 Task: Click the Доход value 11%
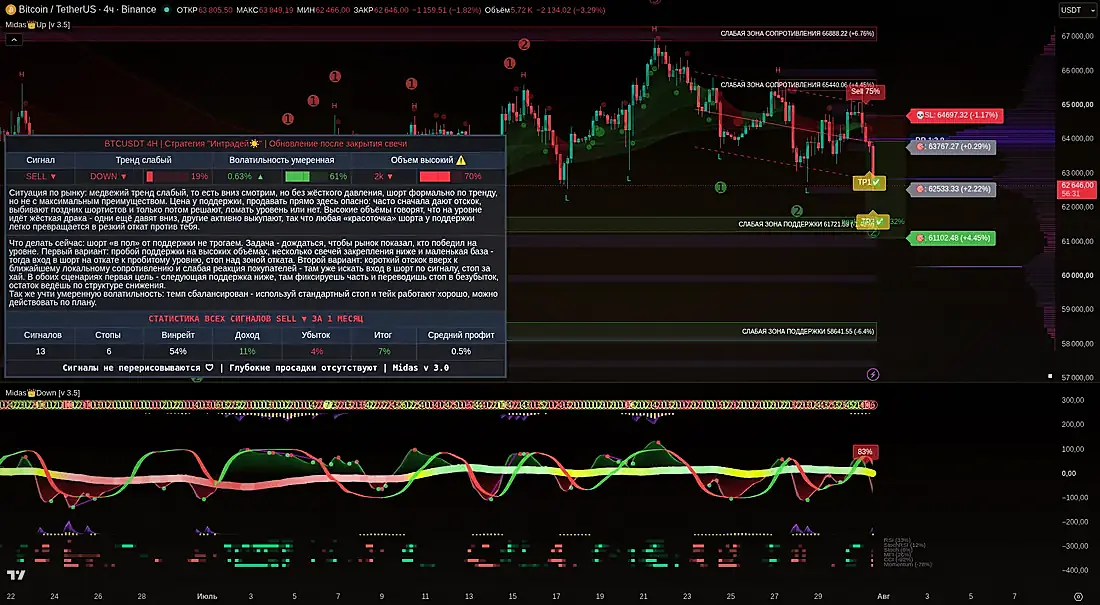(x=247, y=352)
